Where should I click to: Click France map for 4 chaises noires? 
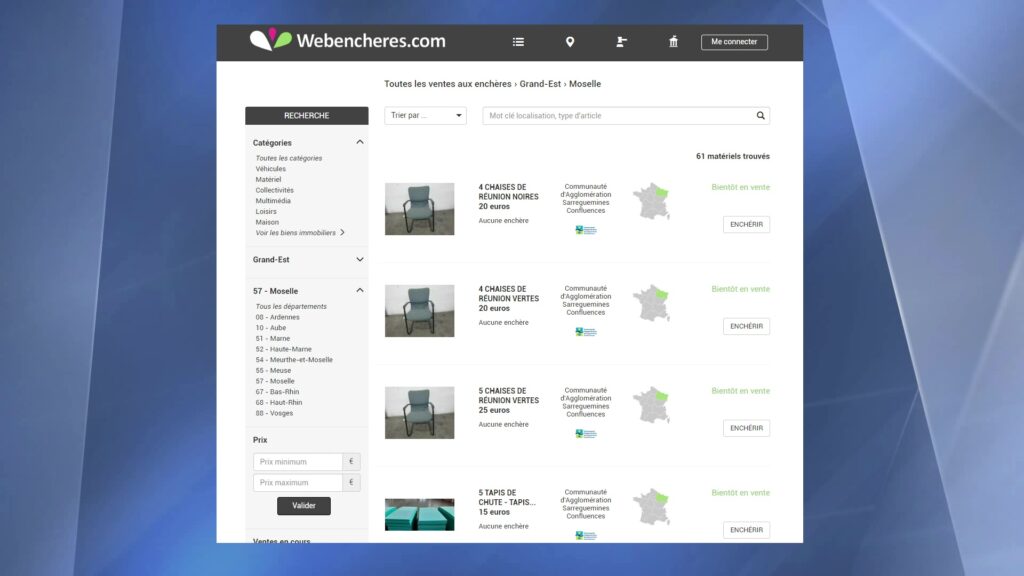coord(651,201)
